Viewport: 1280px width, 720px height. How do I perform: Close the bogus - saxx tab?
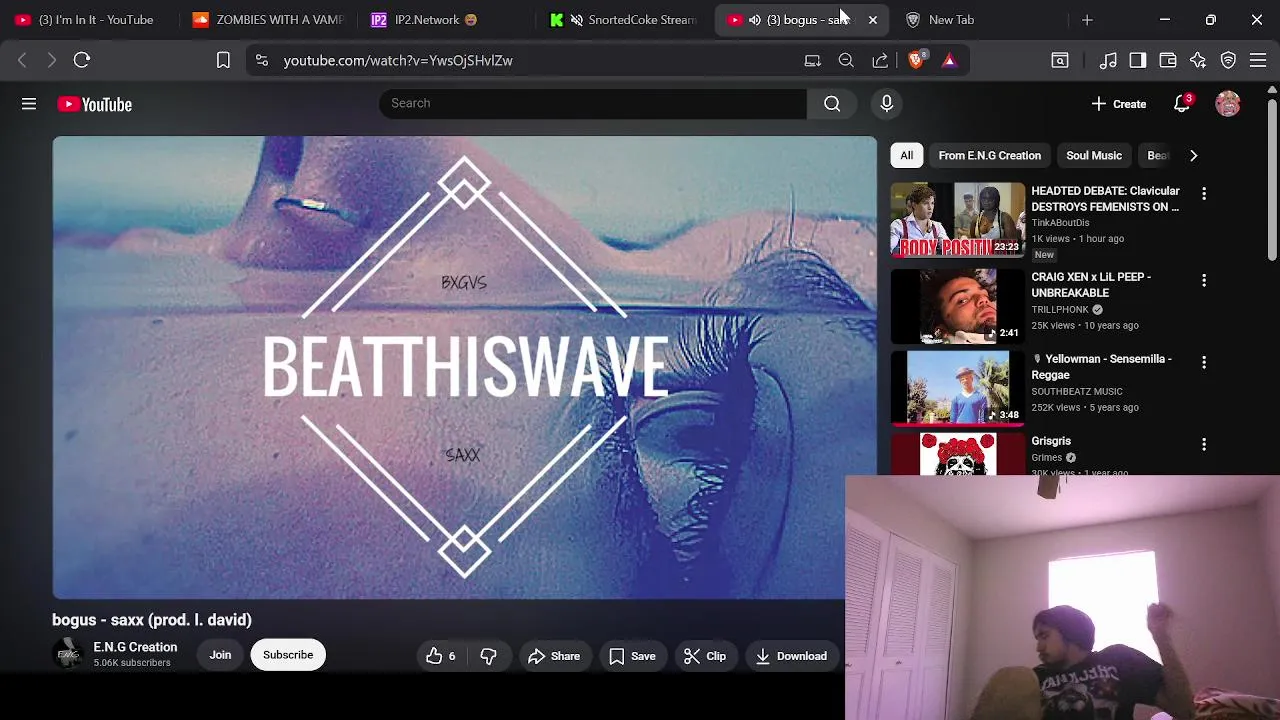pyautogui.click(x=872, y=20)
